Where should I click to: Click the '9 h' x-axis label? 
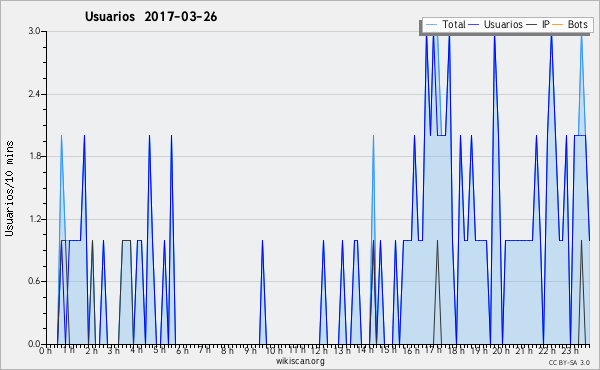click(x=250, y=350)
